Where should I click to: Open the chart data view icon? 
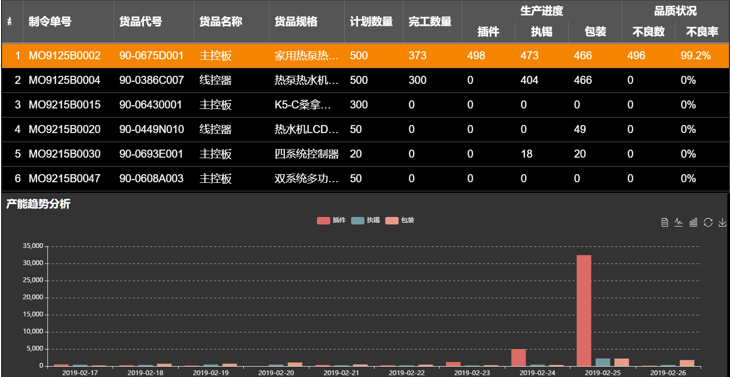pyautogui.click(x=665, y=222)
